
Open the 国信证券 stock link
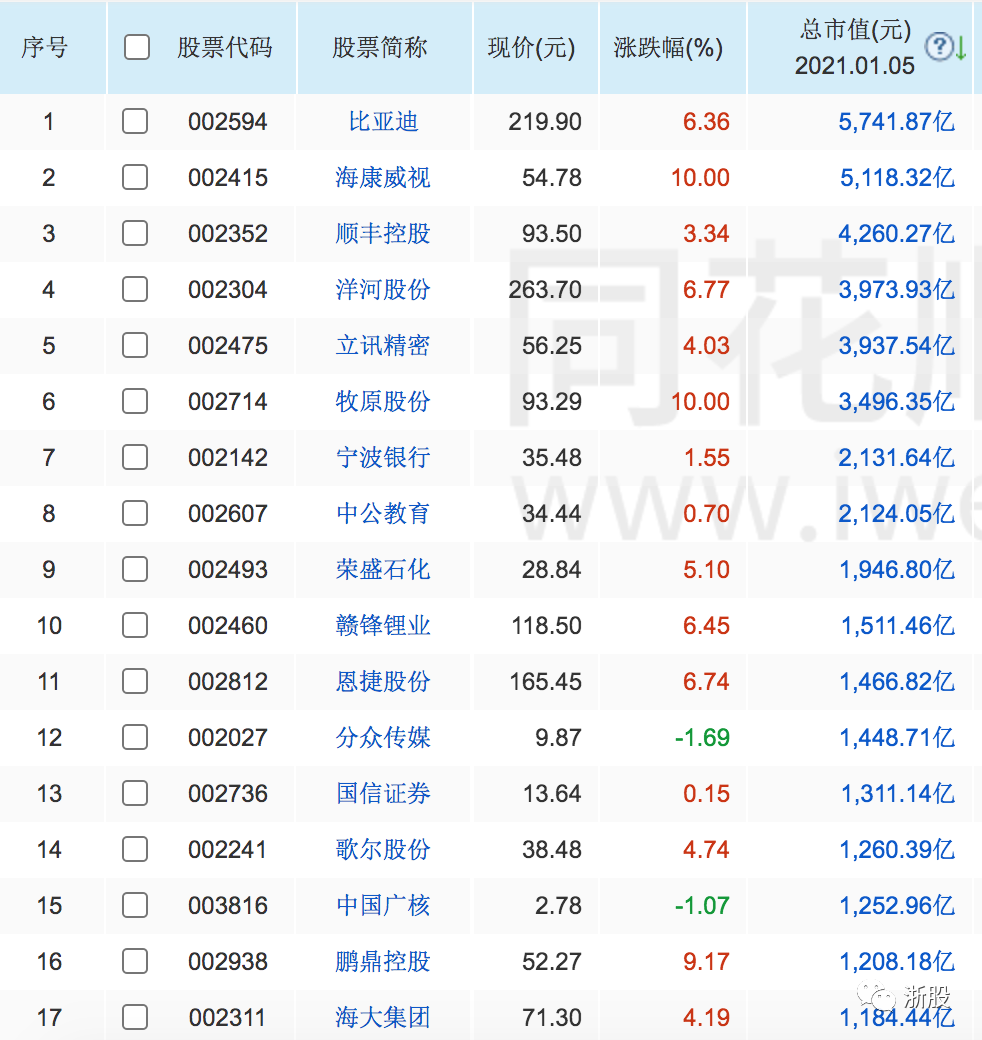point(383,793)
